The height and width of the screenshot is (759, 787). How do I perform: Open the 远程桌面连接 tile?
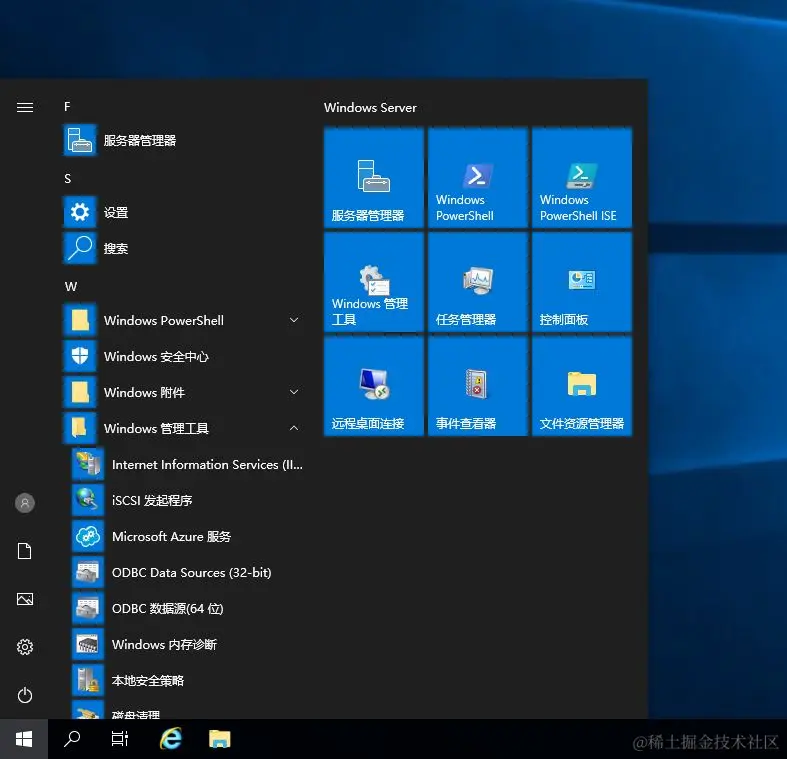pos(374,386)
